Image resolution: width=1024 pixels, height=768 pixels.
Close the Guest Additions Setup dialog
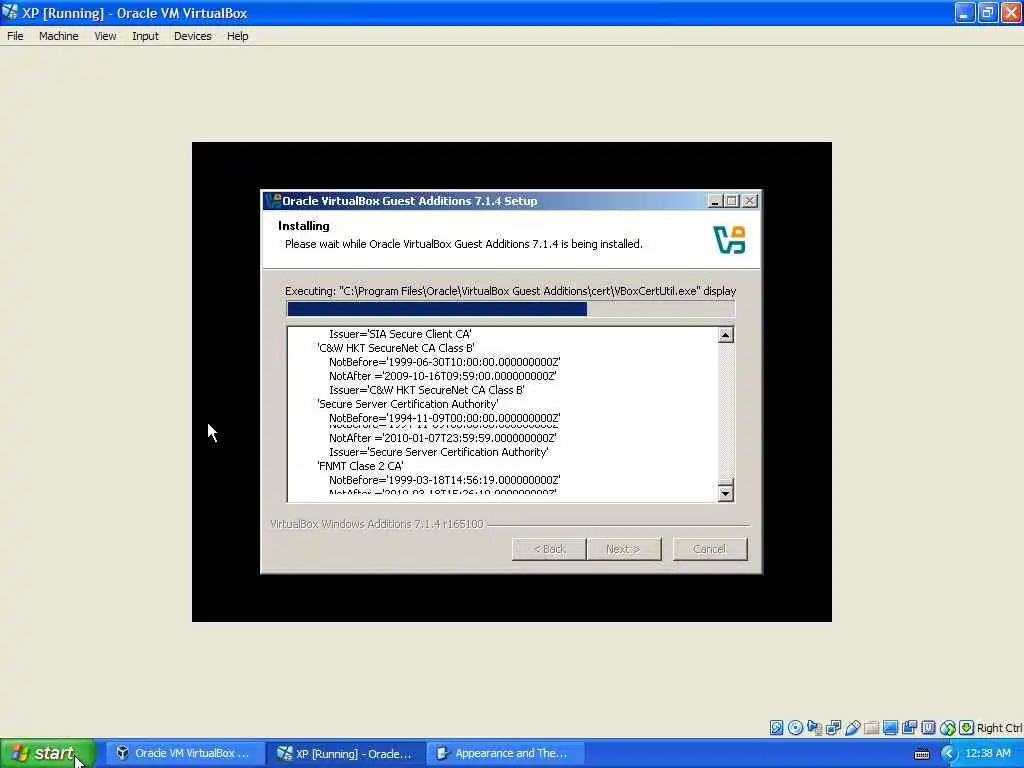(750, 201)
